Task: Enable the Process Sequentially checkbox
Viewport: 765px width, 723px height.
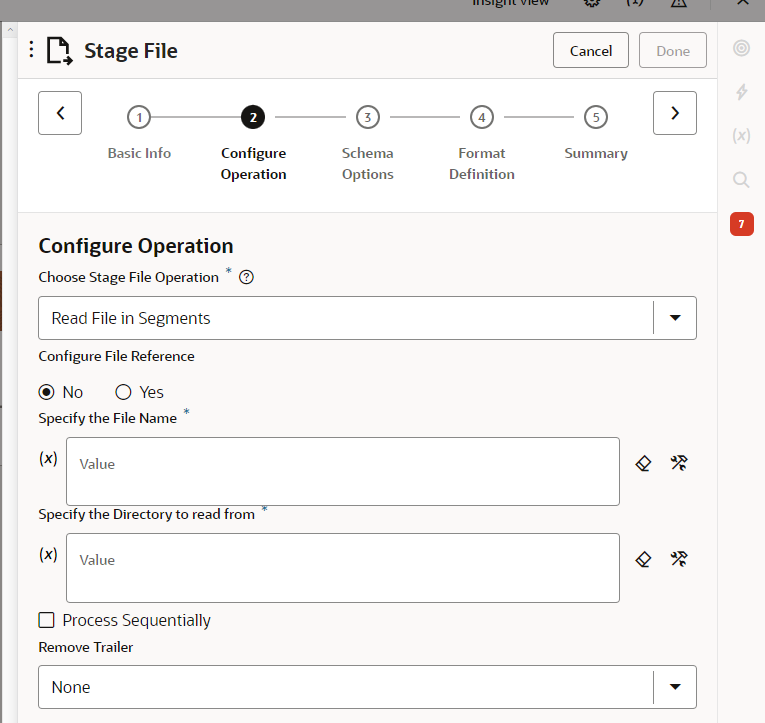Action: [46, 620]
